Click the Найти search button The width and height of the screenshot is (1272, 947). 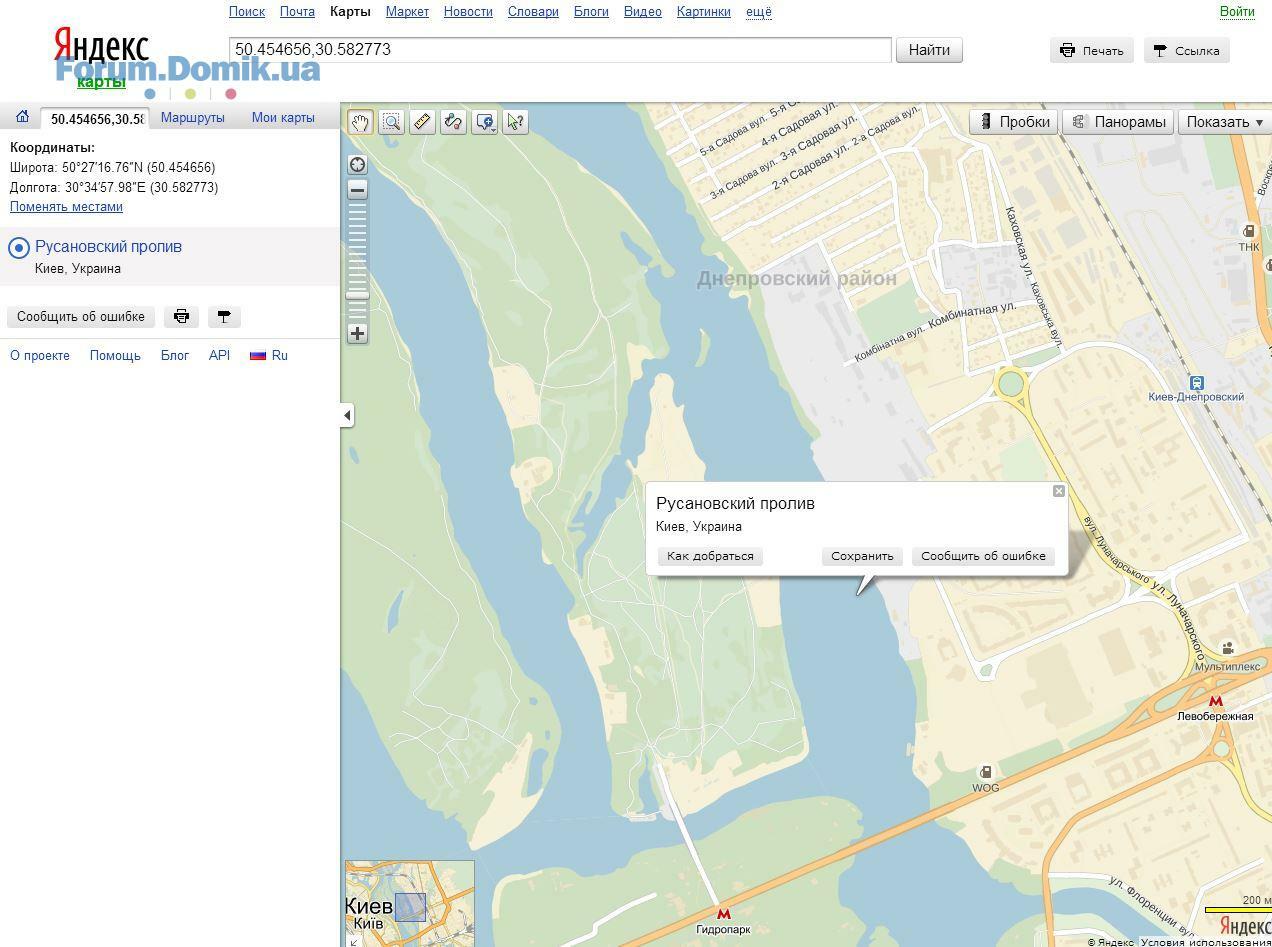pos(929,50)
